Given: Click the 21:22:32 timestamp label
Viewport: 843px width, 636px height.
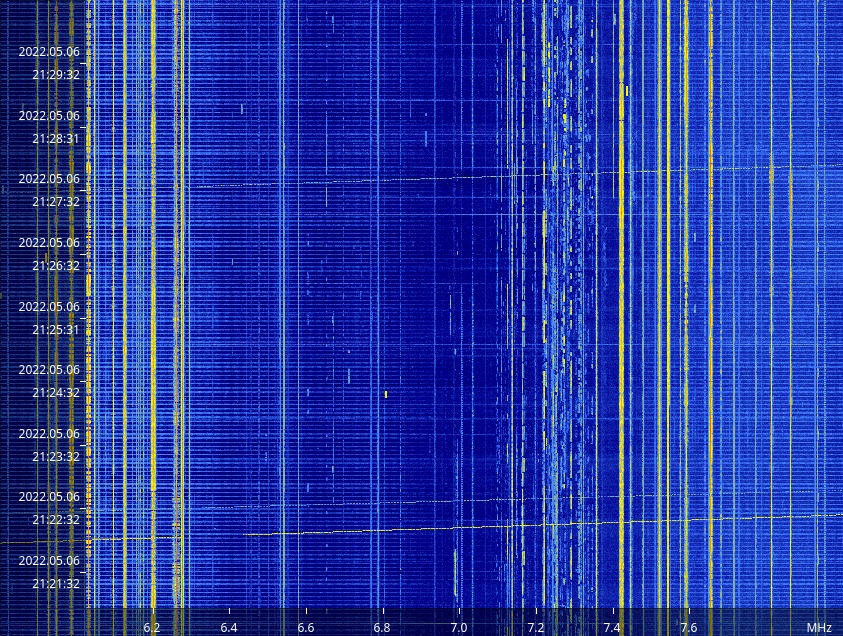Looking at the screenshot, I should (x=56, y=520).
